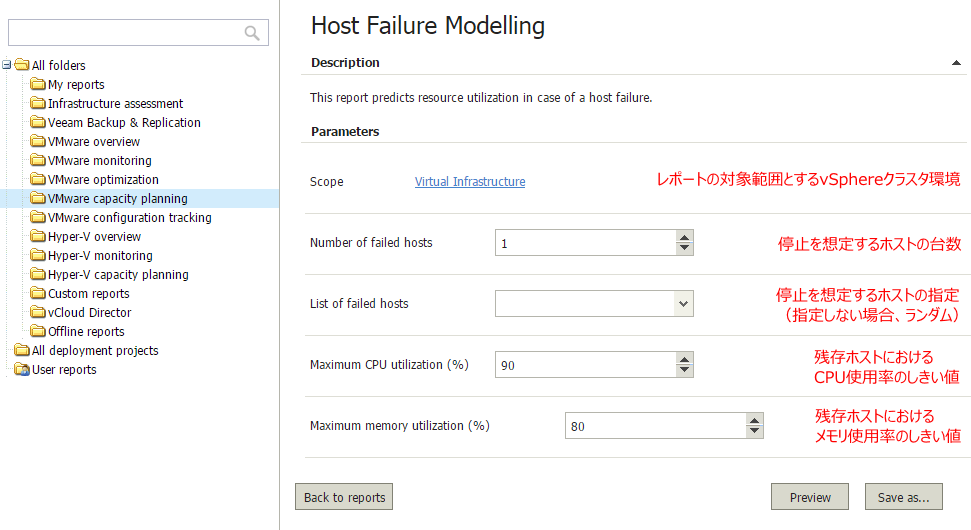Click the vCloud Director folder icon

(38, 312)
